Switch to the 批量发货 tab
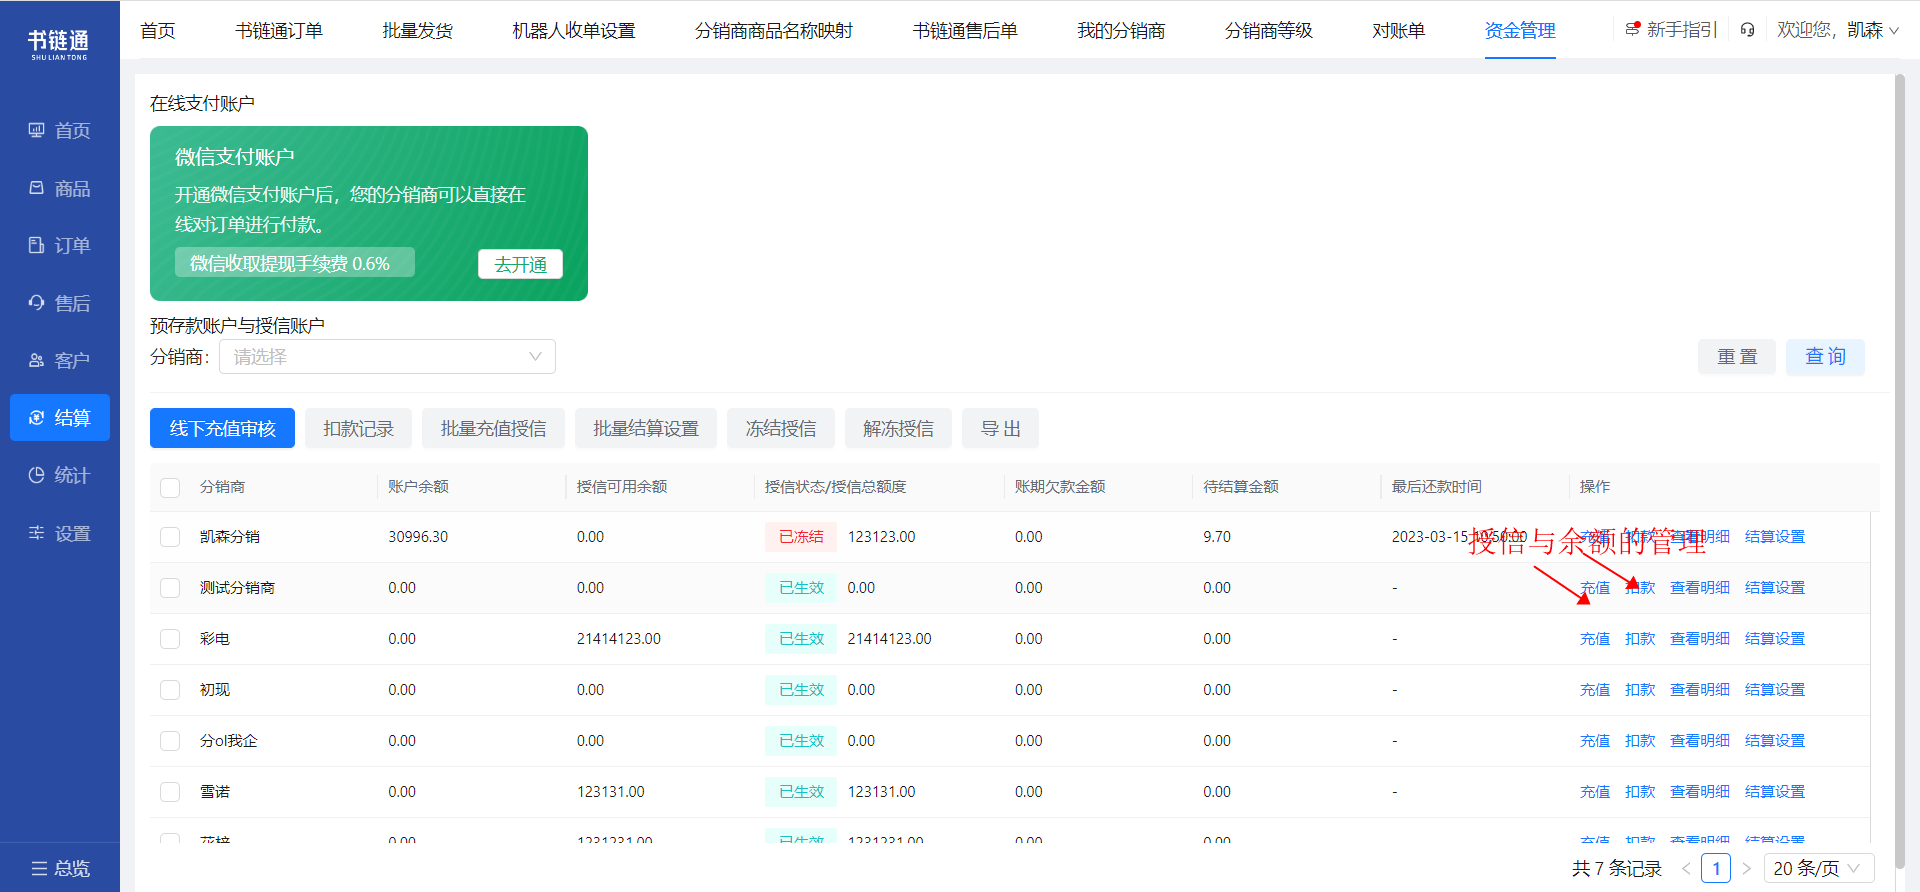Viewport: 1920px width, 892px height. tap(418, 31)
